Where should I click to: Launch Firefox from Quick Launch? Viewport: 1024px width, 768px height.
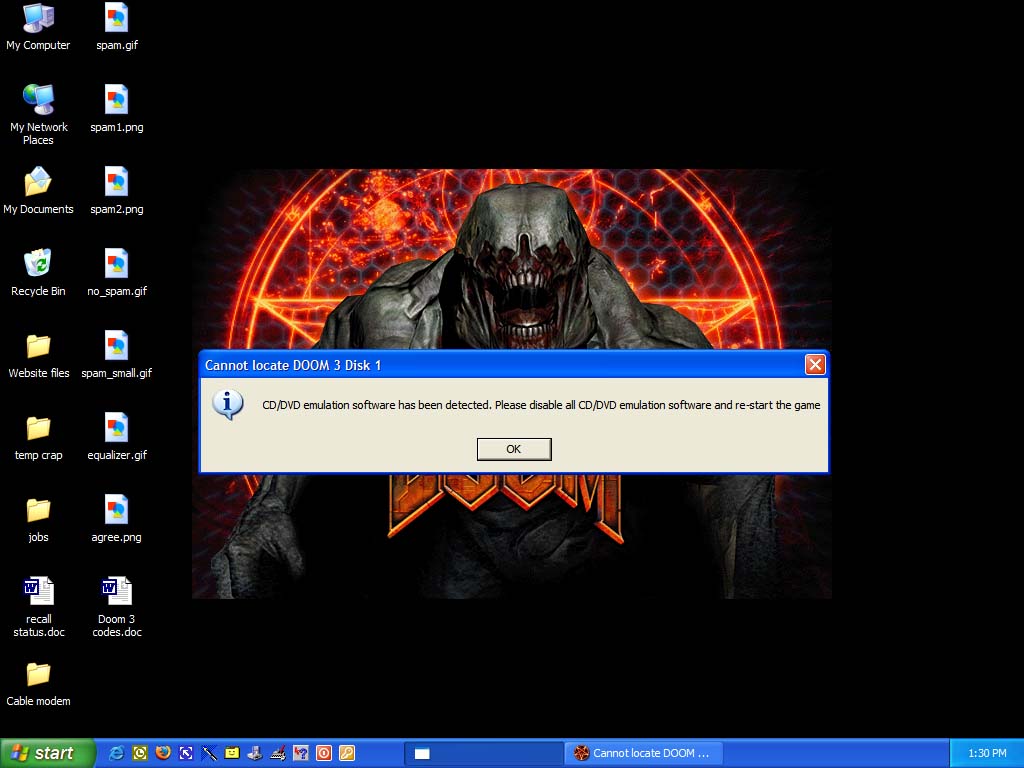coord(163,753)
